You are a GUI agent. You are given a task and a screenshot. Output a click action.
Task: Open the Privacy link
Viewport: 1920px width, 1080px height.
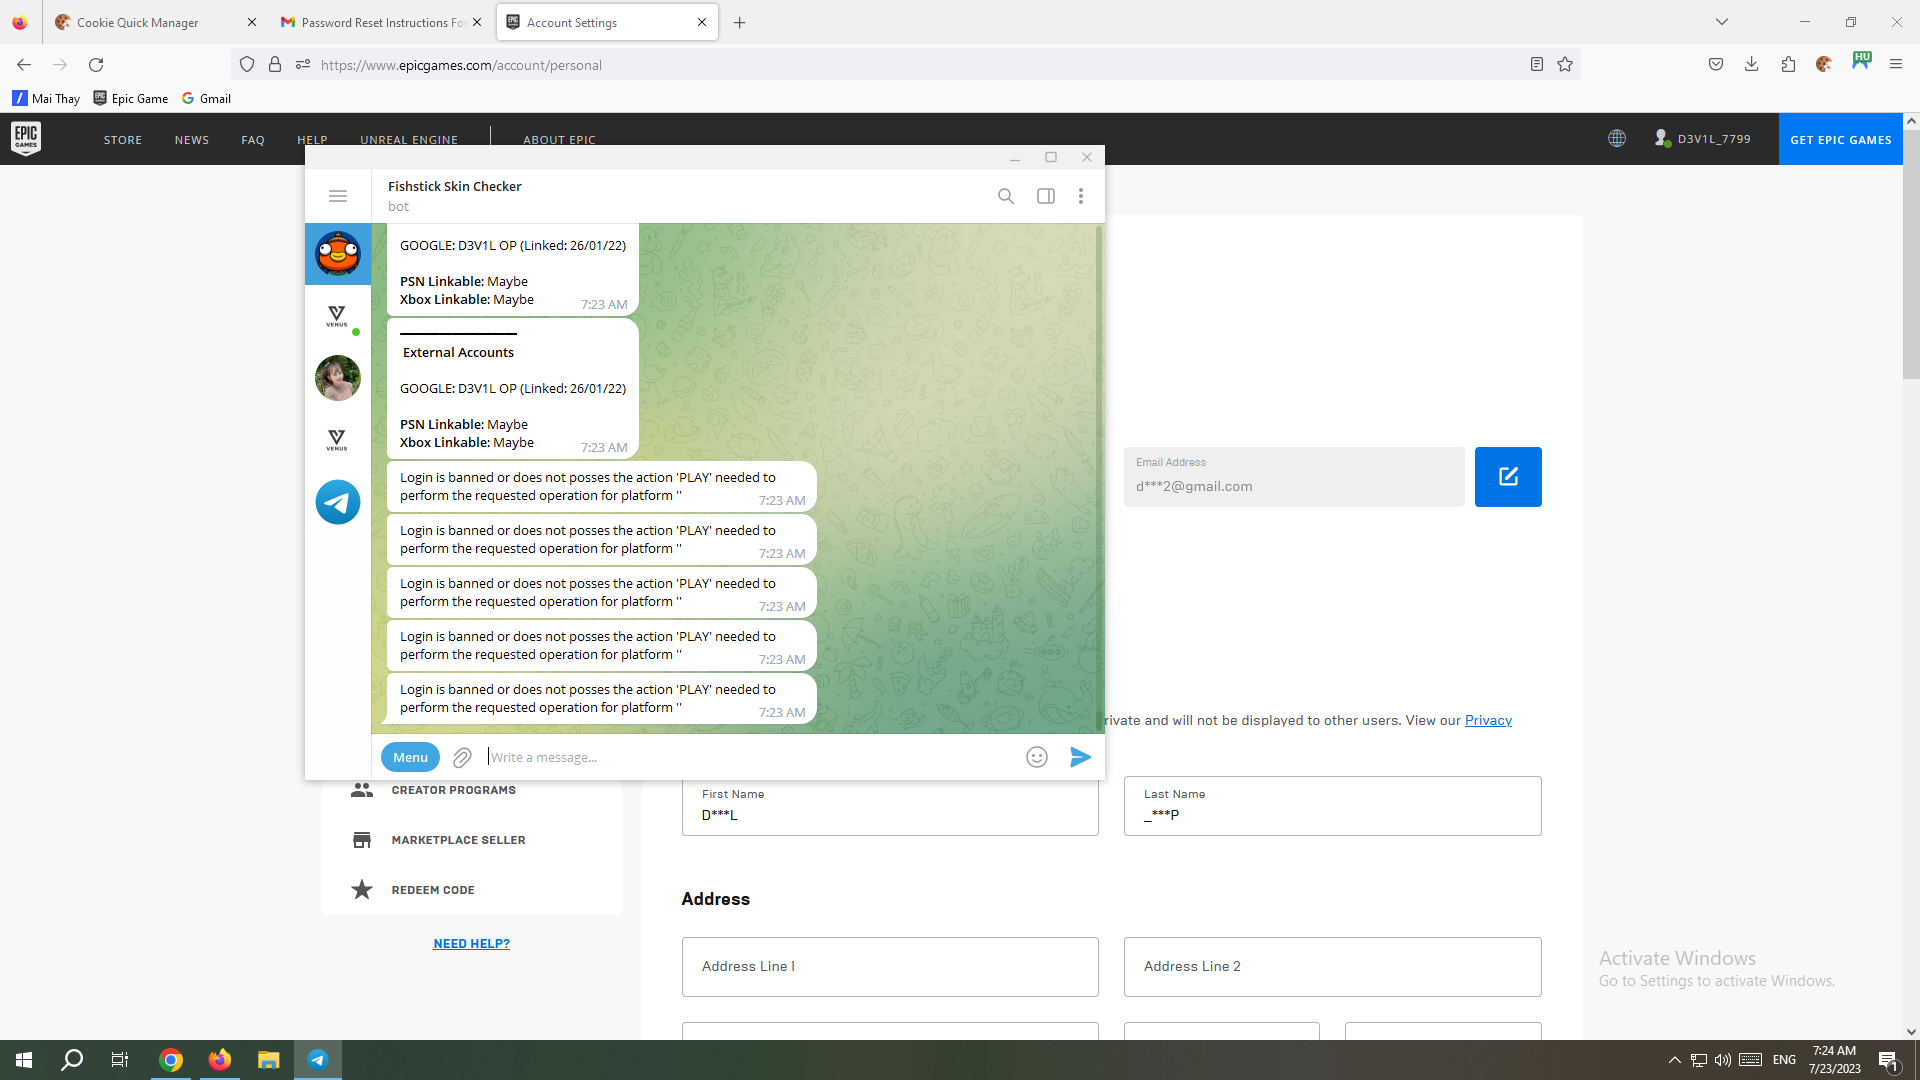pyautogui.click(x=1488, y=720)
